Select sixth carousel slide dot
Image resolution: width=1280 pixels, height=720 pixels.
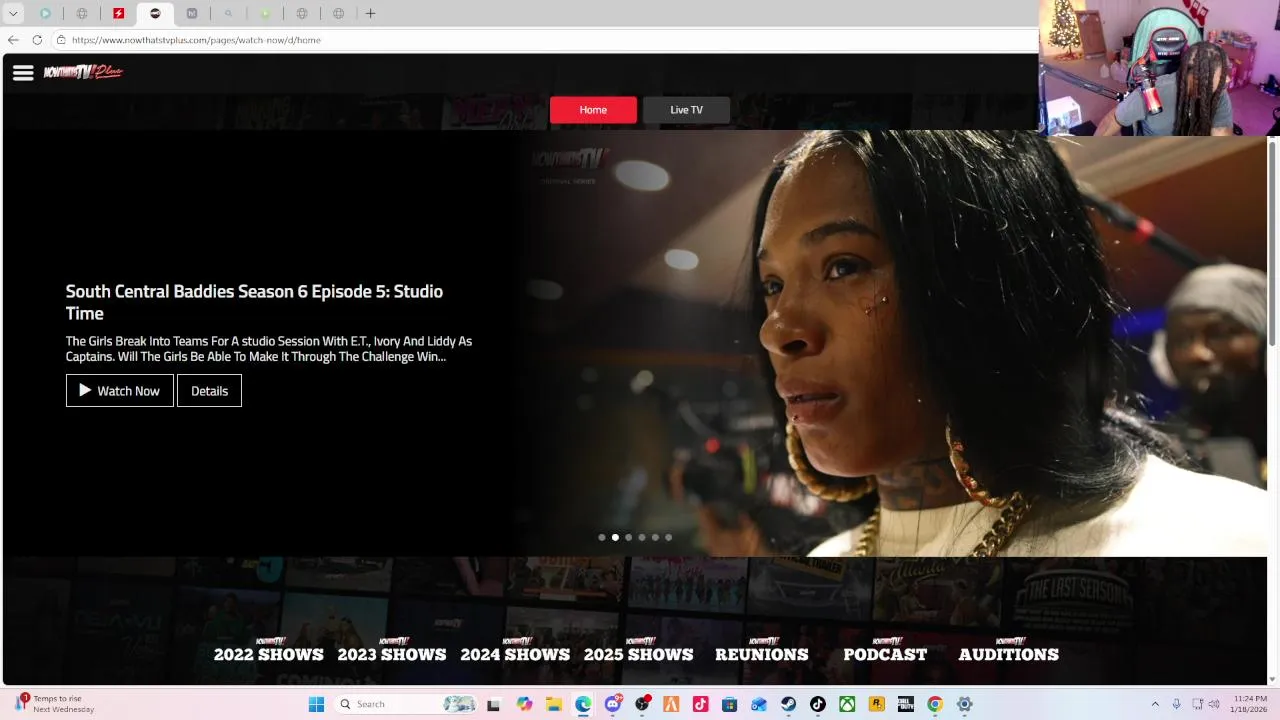click(x=668, y=537)
